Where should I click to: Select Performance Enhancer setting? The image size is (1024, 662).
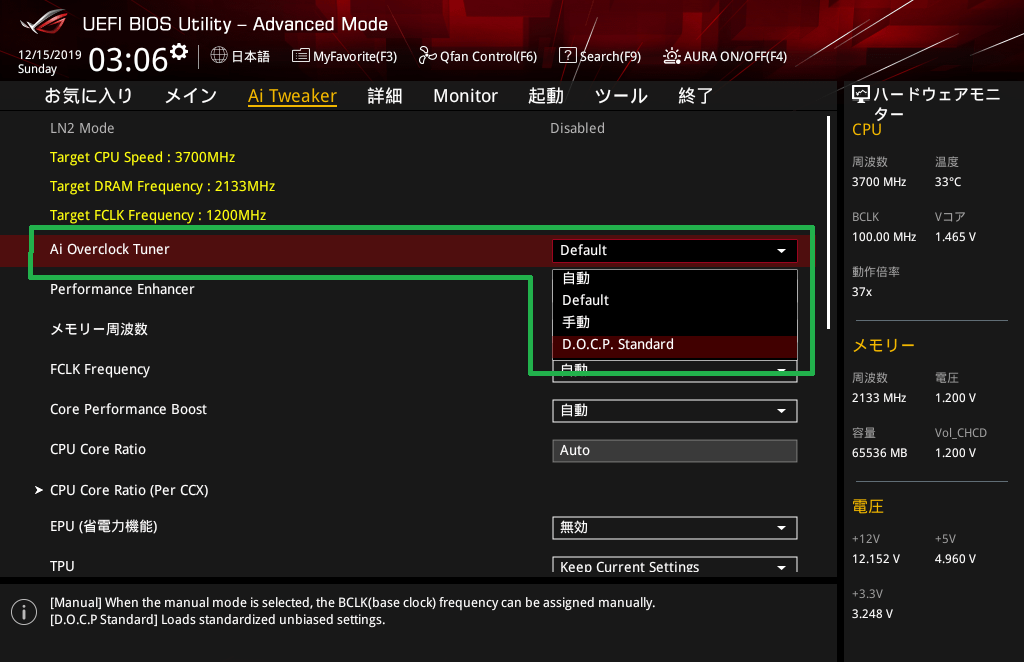[122, 289]
